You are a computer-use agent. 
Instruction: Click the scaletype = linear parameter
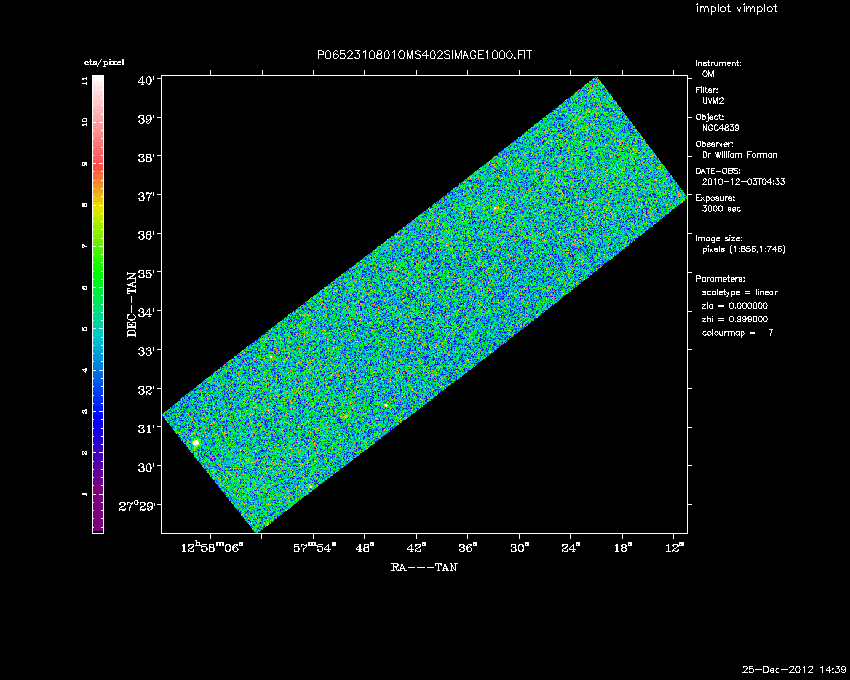coord(739,292)
